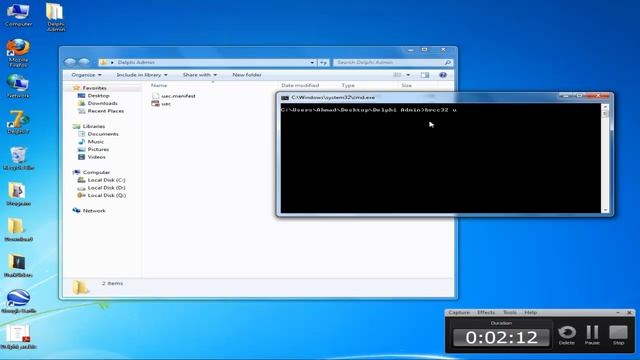Click the cmd.exe title bar icon

coord(285,98)
